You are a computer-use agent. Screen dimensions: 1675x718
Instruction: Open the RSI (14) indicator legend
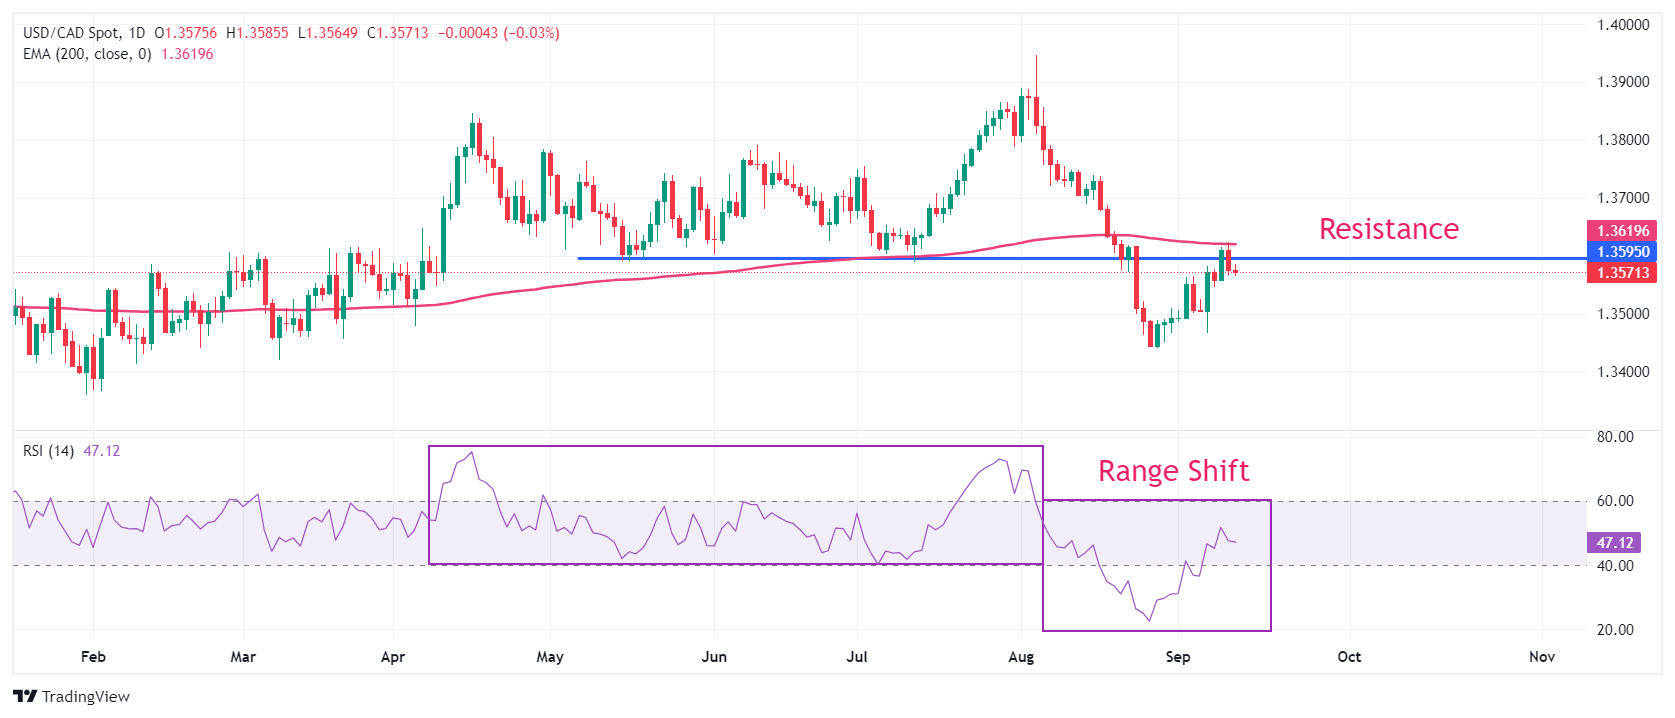[x=48, y=451]
